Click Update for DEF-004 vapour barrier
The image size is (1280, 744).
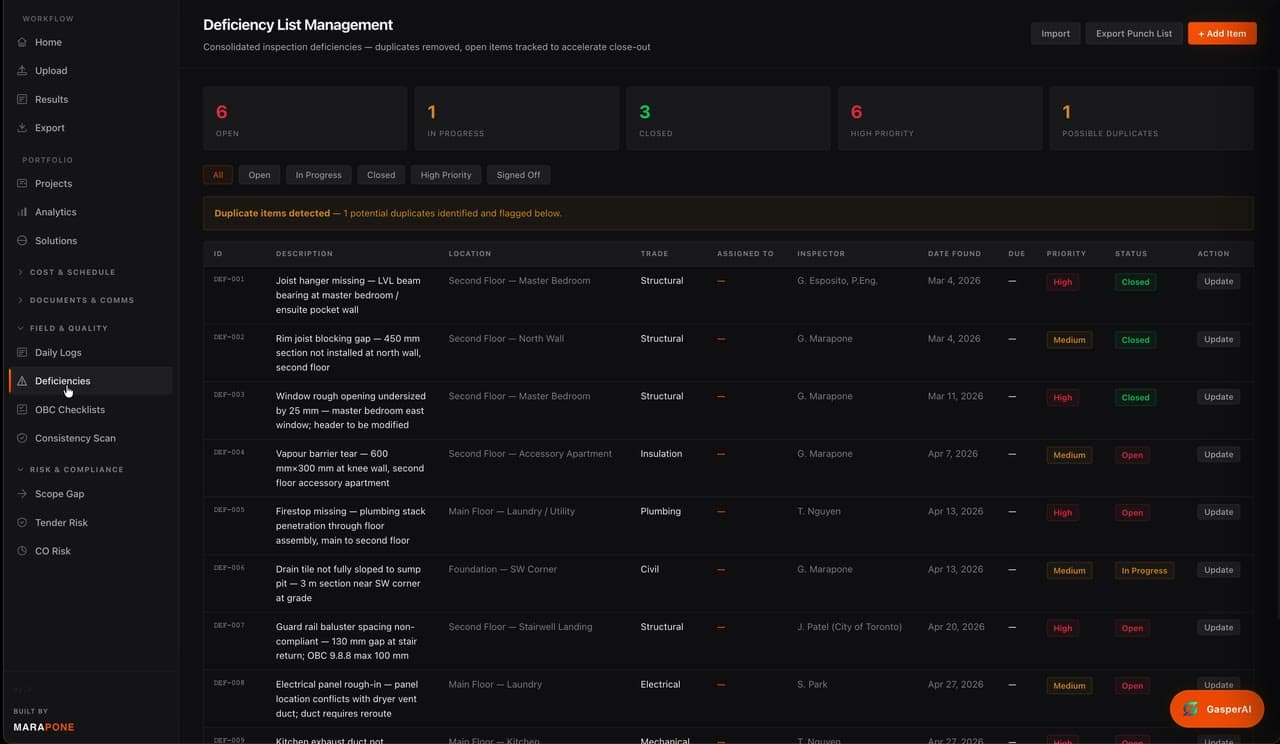click(x=1218, y=455)
